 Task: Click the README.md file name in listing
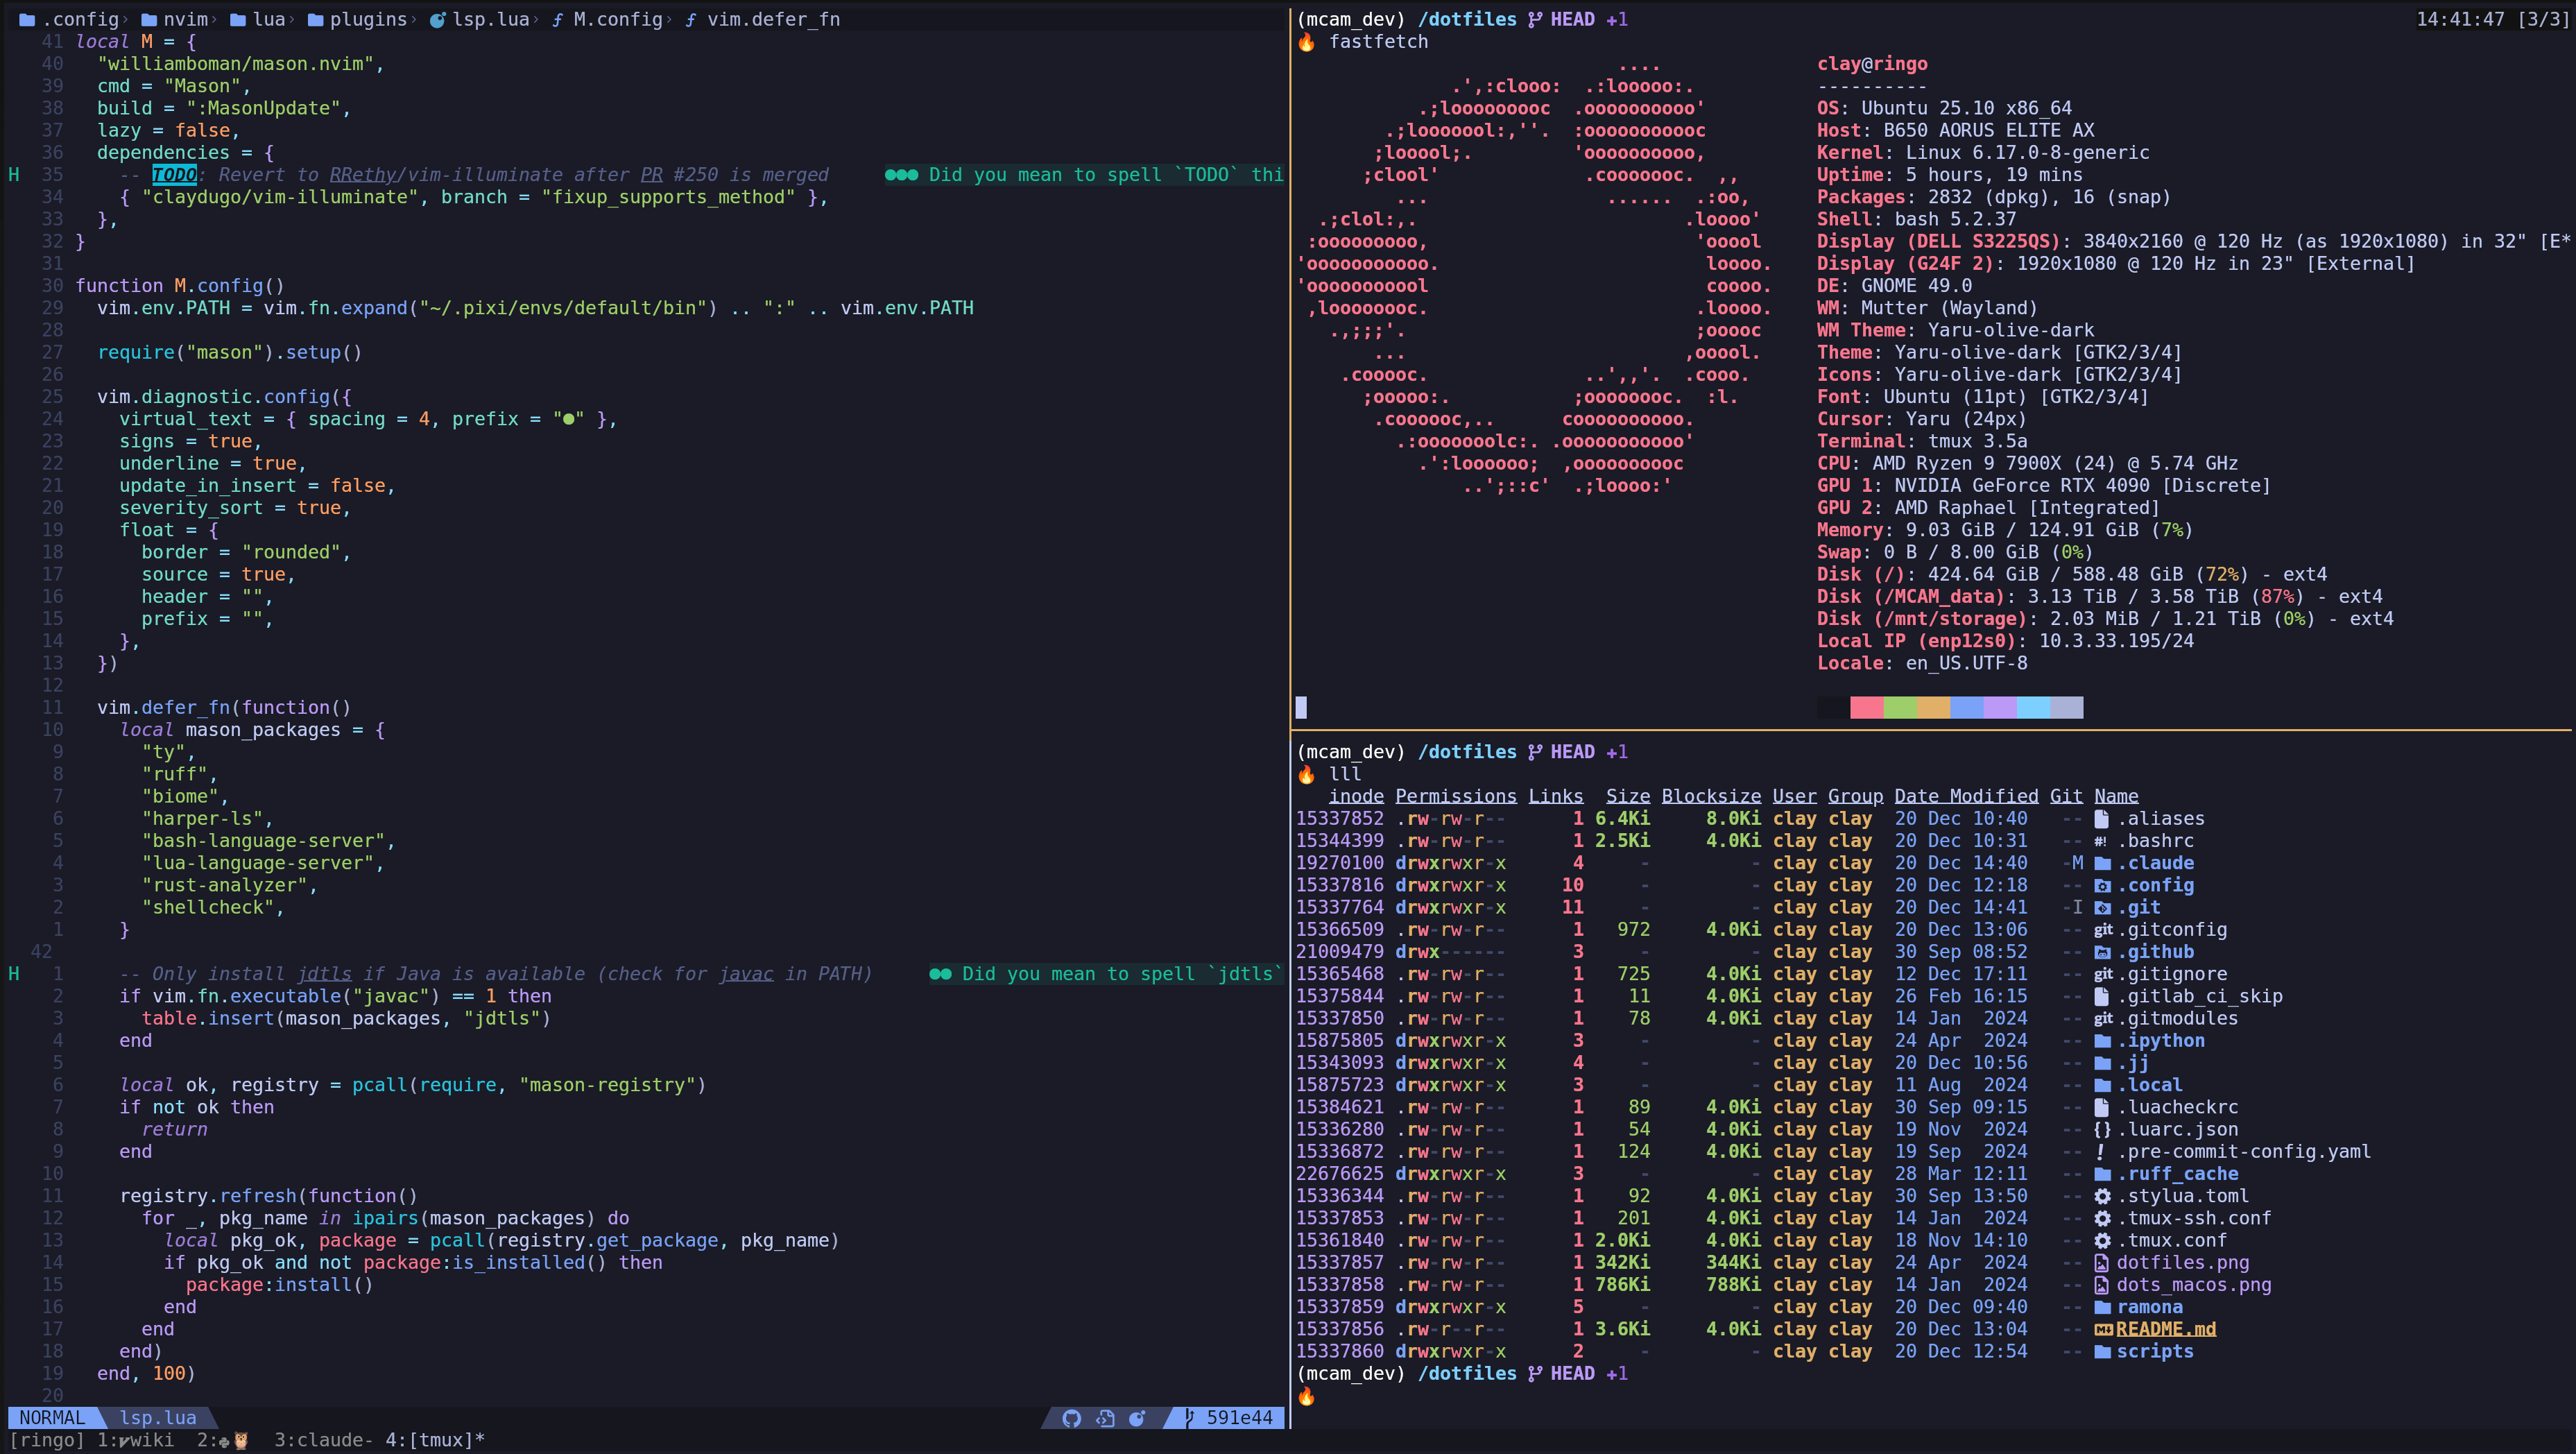(x=2165, y=1329)
